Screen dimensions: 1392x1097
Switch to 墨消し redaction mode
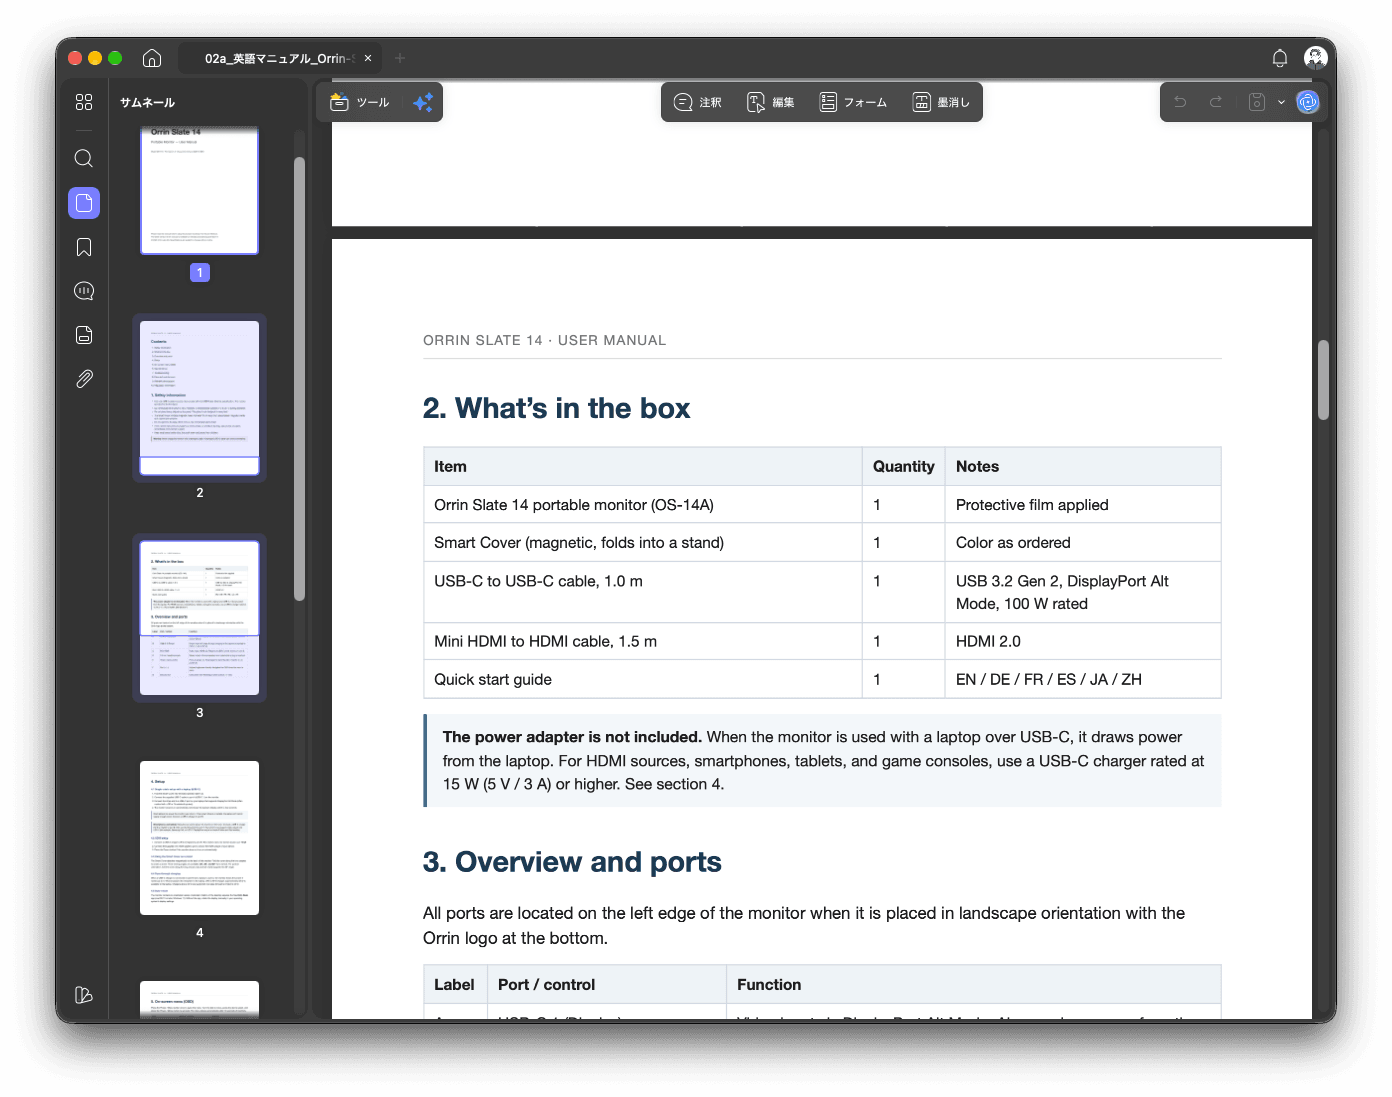coord(941,102)
